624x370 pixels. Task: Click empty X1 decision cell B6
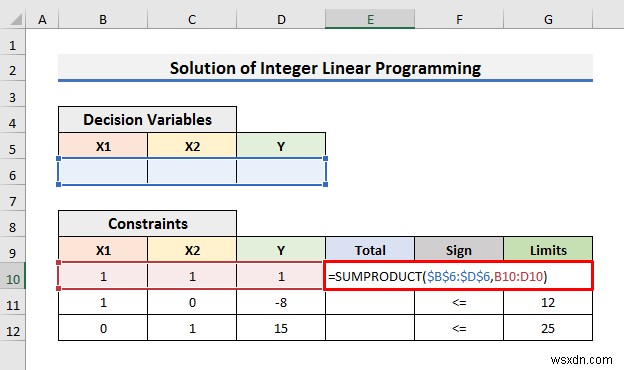[103, 172]
